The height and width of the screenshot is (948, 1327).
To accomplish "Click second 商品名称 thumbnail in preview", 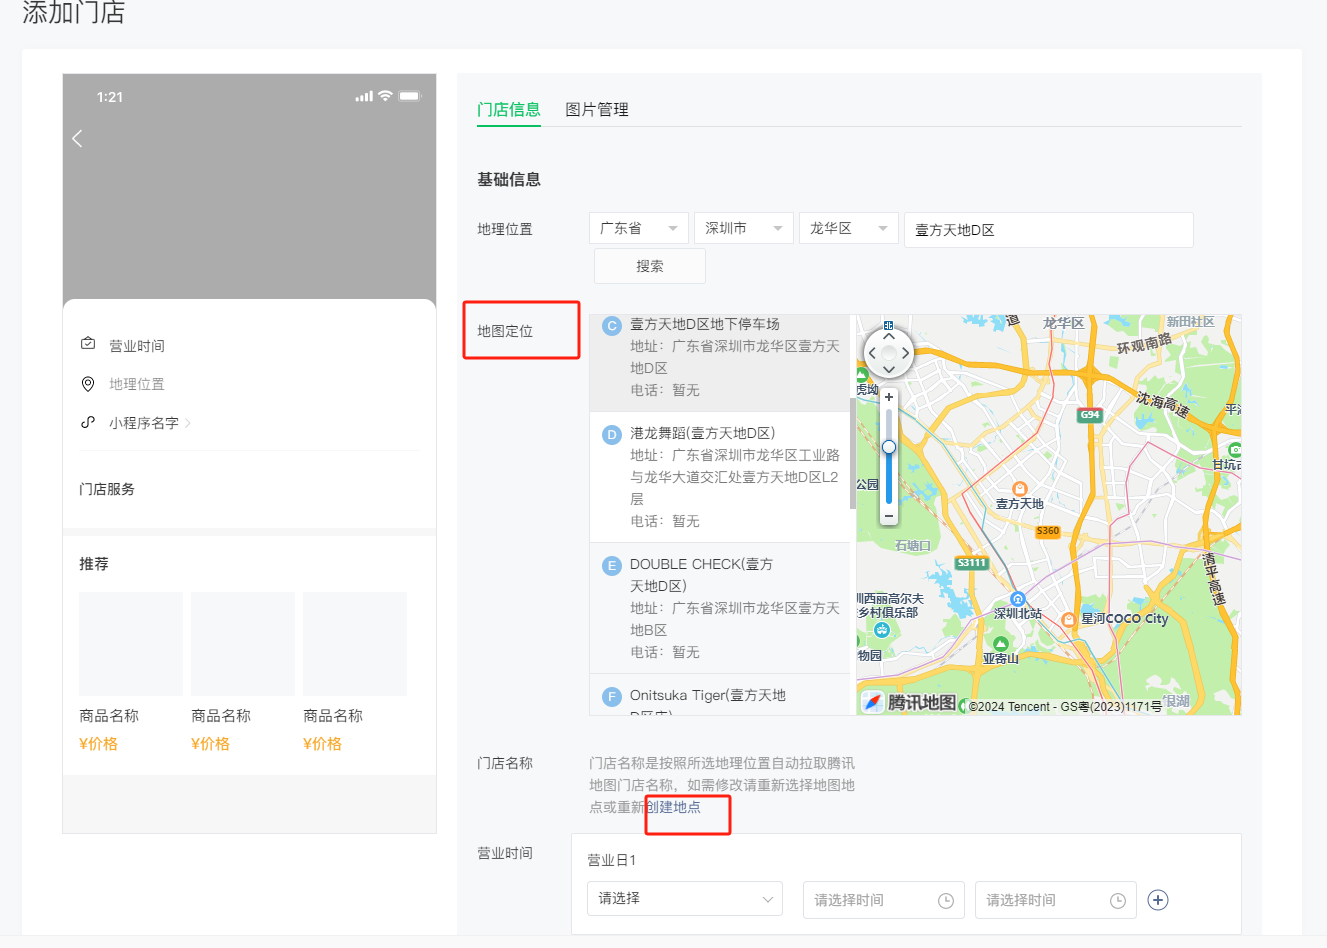I will coord(243,644).
